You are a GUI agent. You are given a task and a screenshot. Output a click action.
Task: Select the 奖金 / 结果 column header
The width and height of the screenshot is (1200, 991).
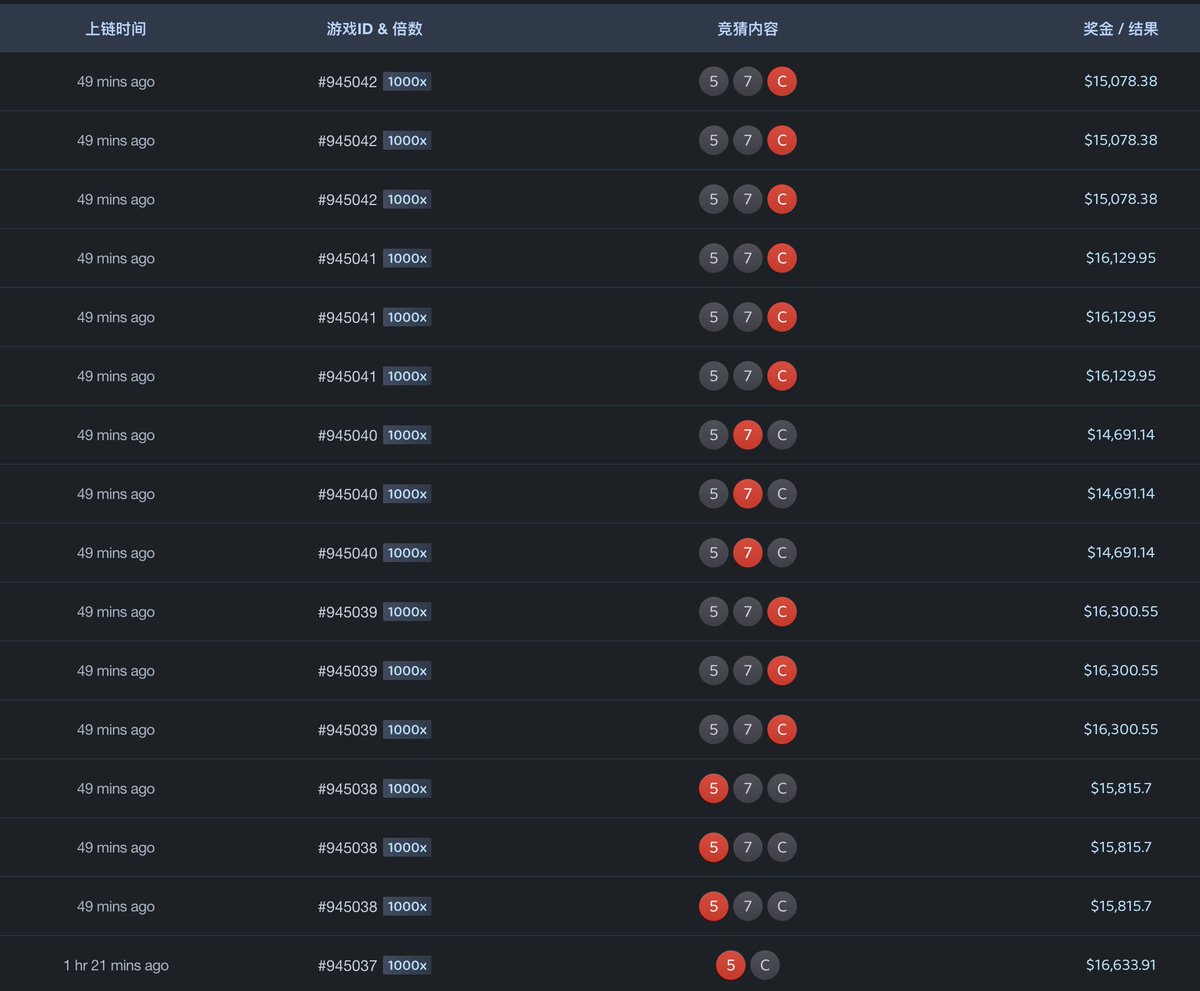(1121, 29)
